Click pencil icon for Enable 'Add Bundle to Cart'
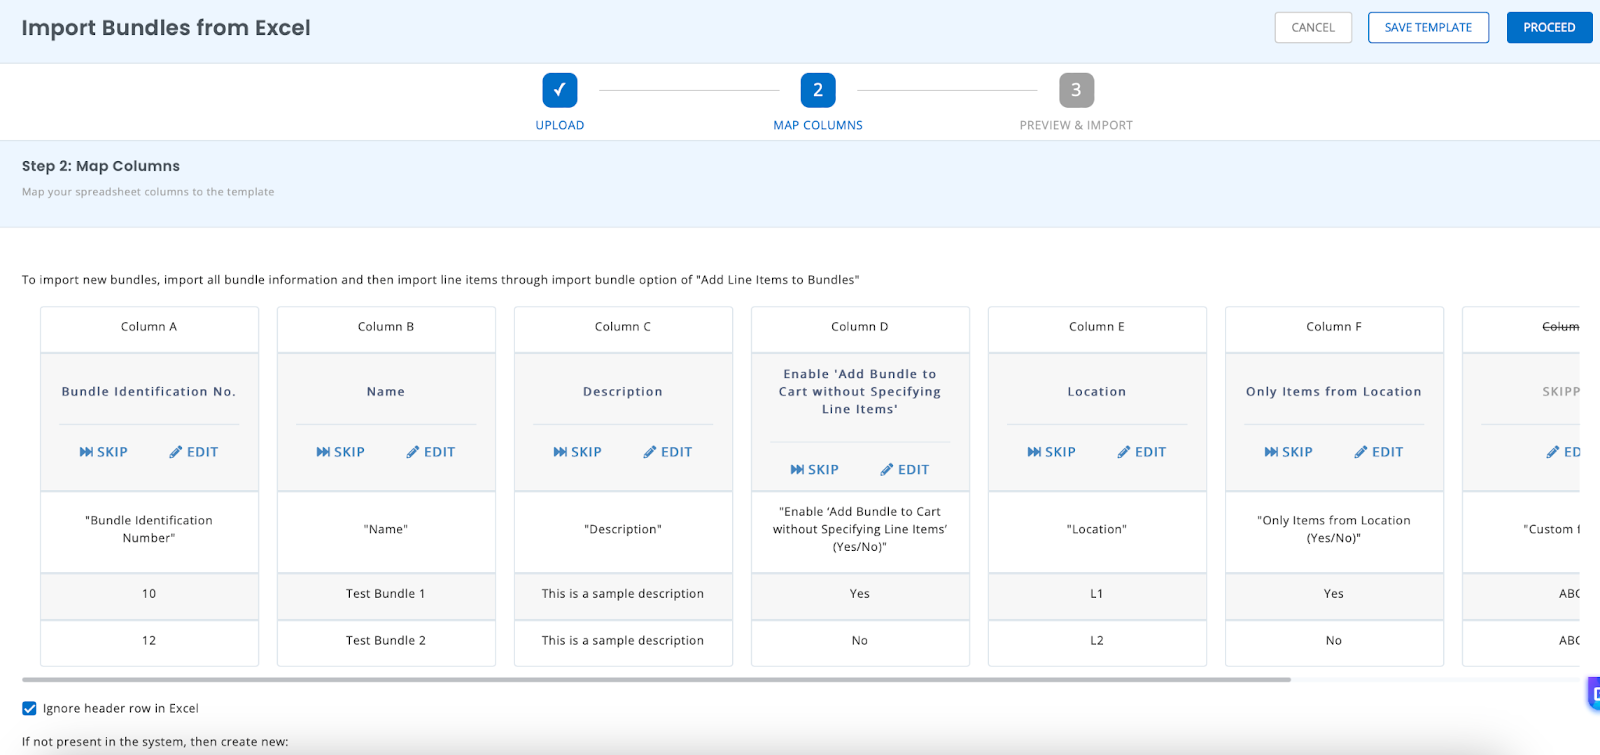 (887, 469)
